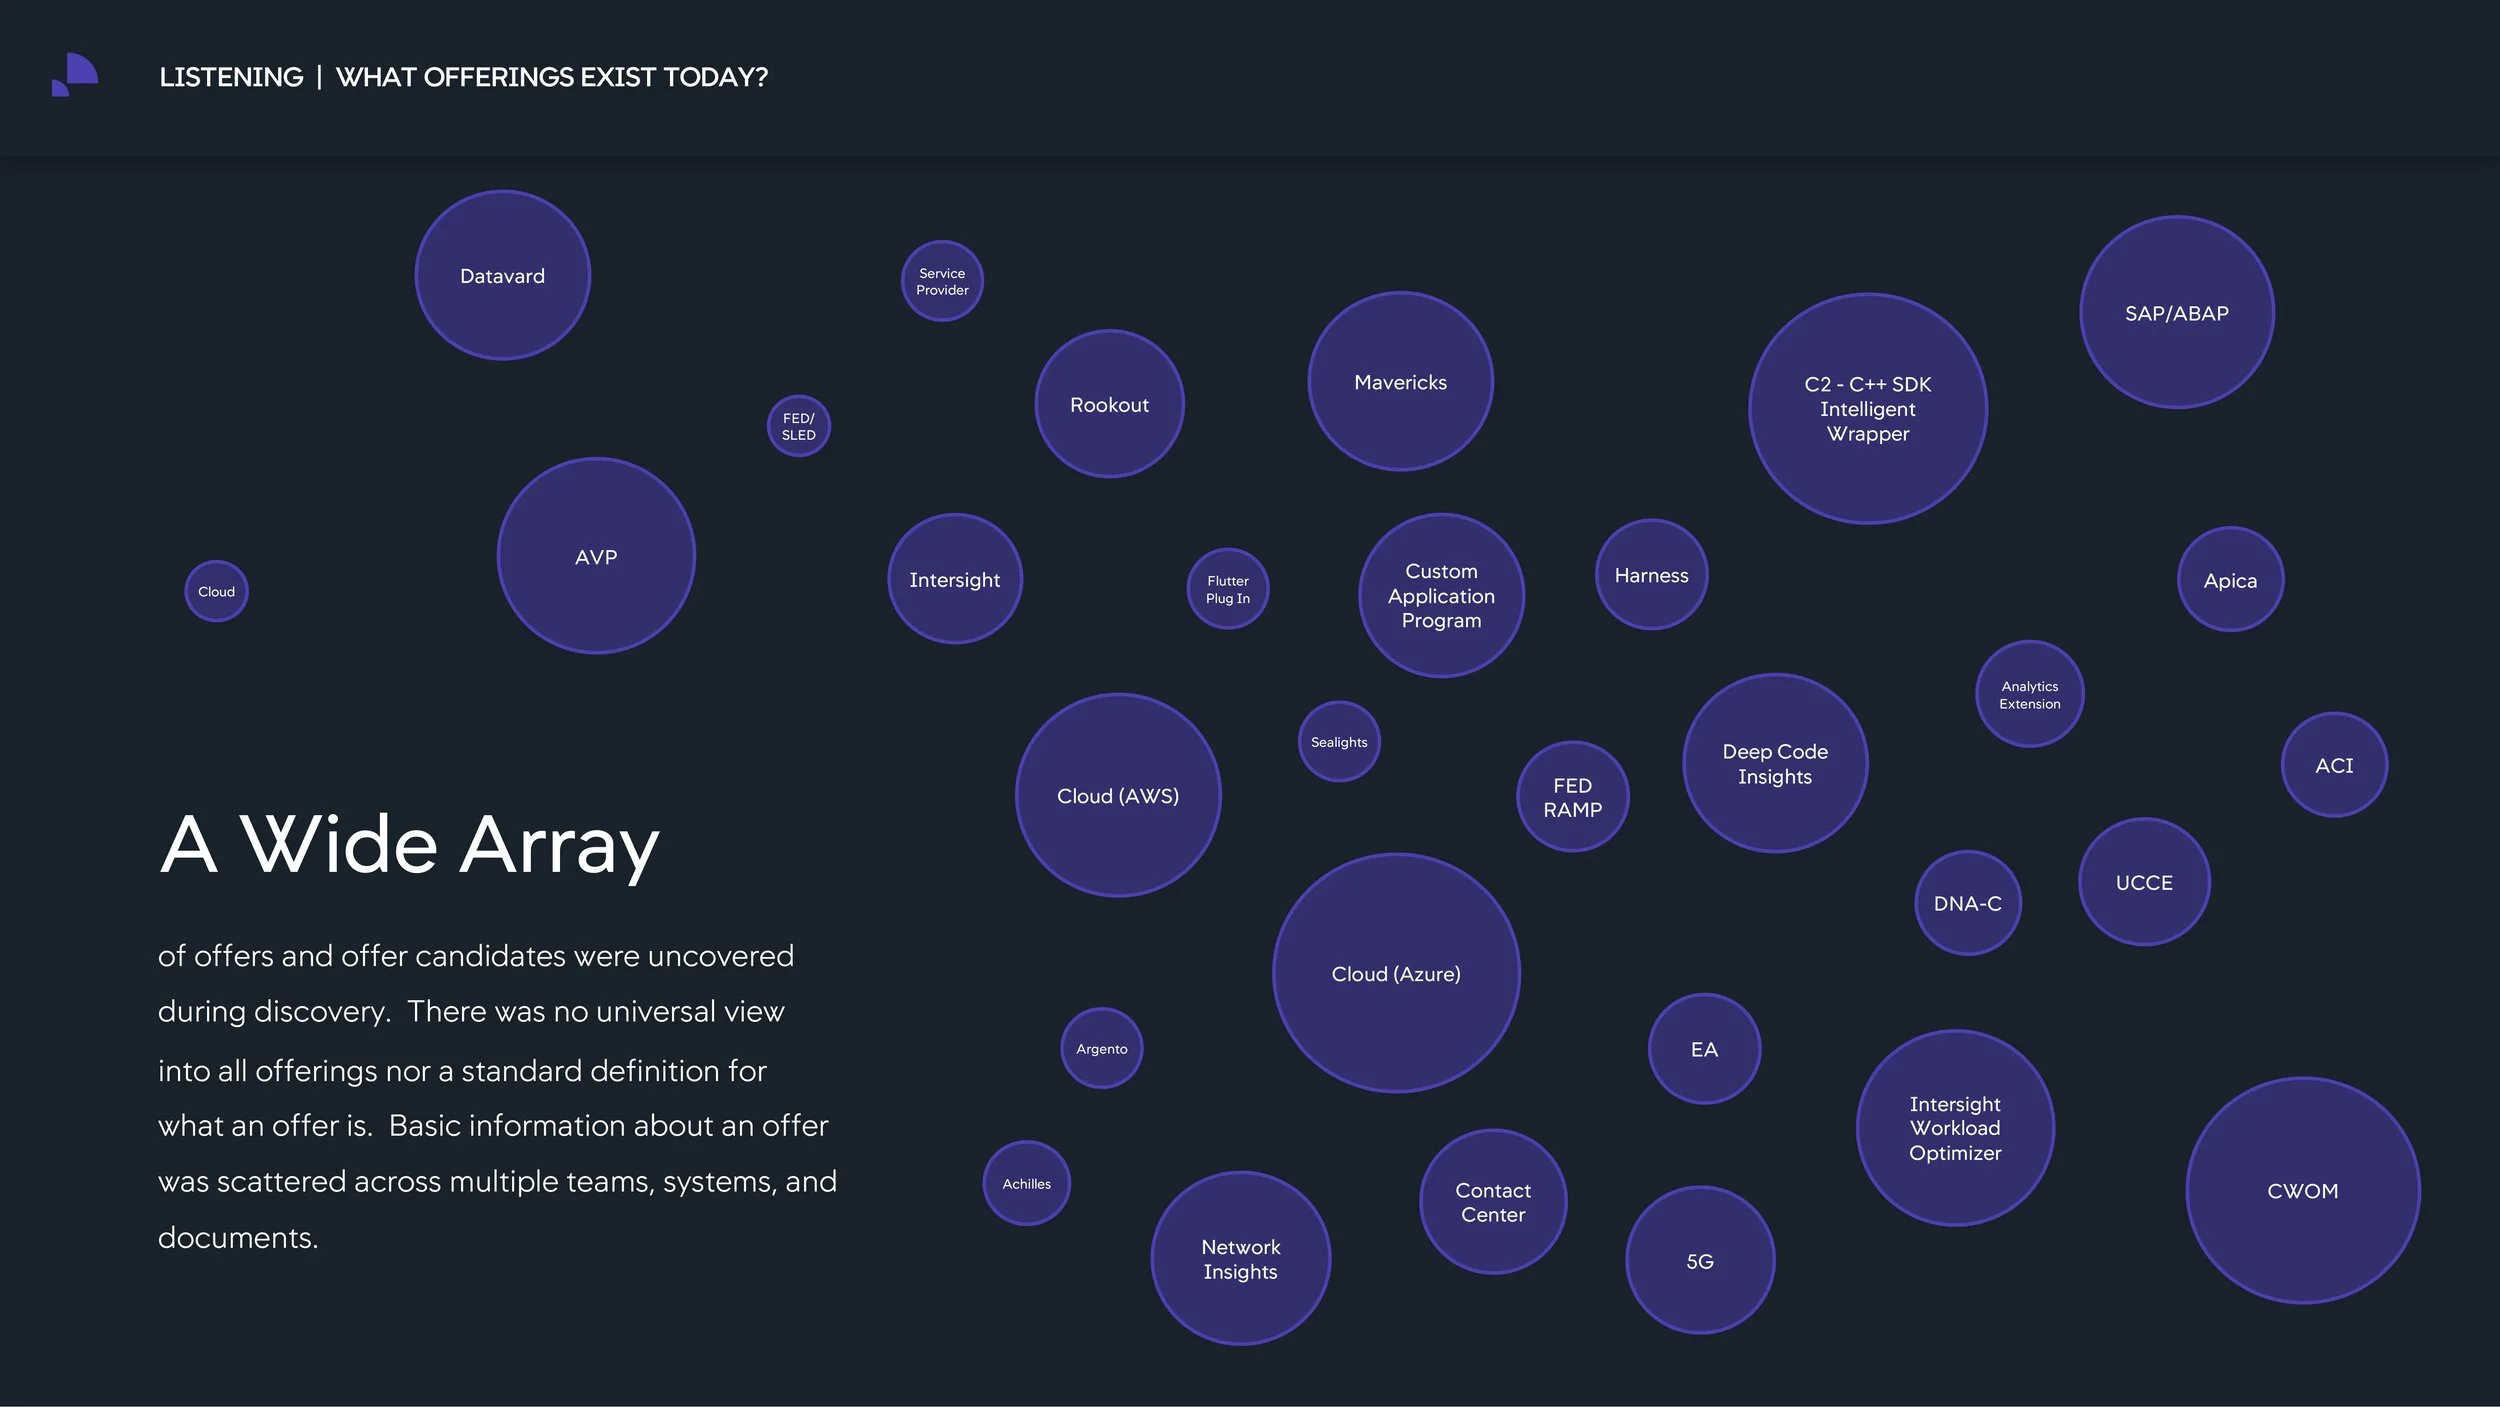Click the A Wide Array heading
Screen dimensions: 2500x1407
pyautogui.click(x=410, y=844)
